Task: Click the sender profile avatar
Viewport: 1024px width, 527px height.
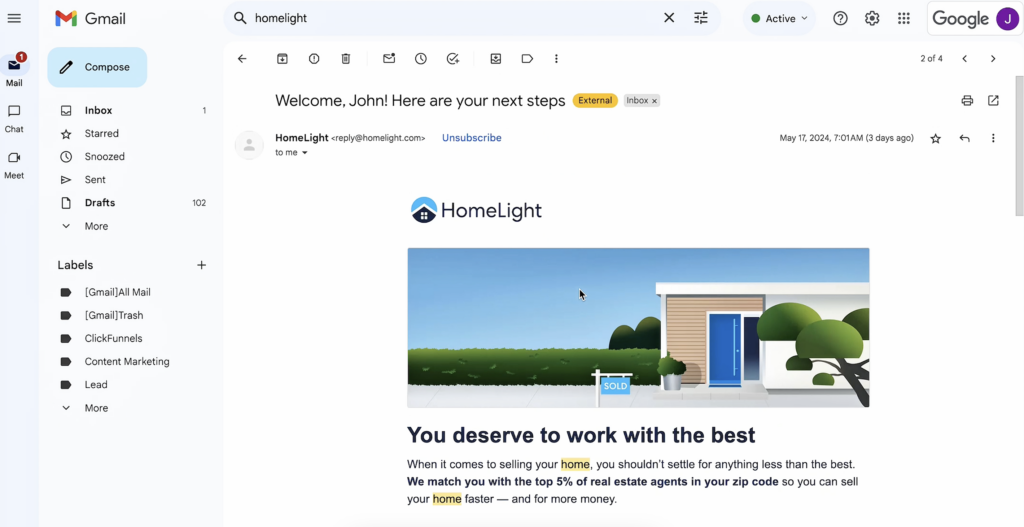Action: pos(249,145)
